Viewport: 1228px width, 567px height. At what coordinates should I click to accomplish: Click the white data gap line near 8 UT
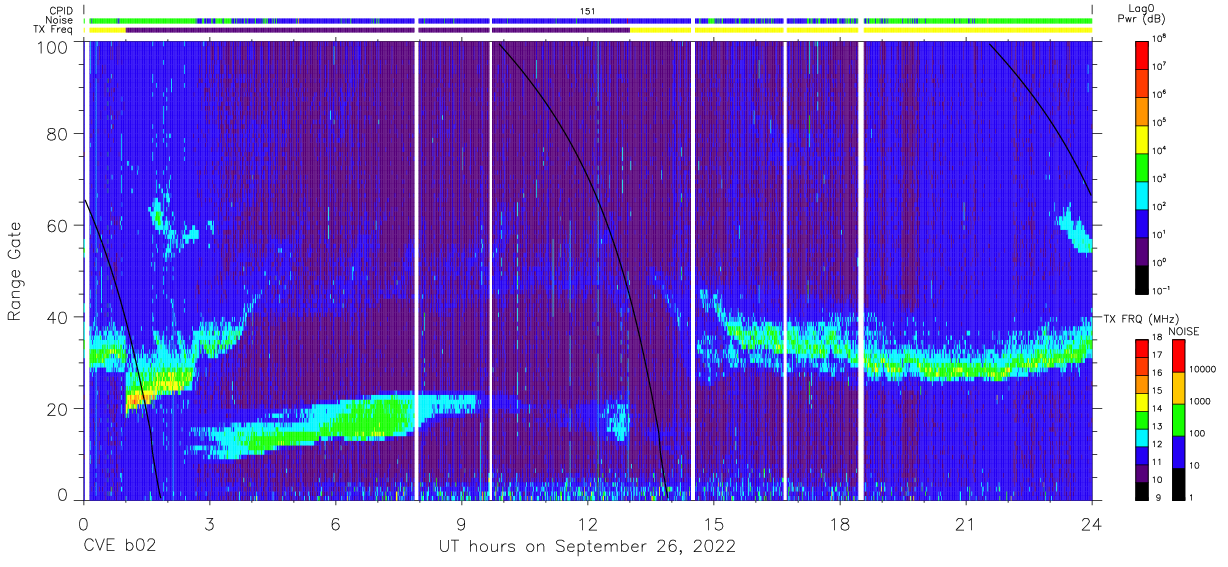point(416,270)
